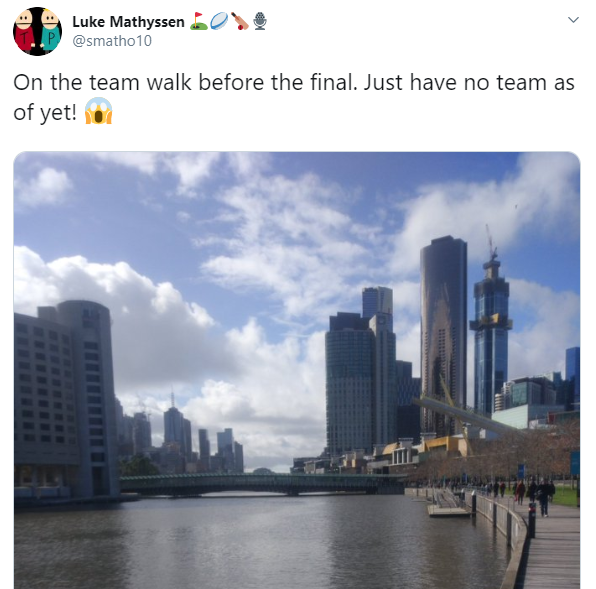
Task: Click the tall dark glass skyscraper in photo
Action: pyautogui.click(x=444, y=334)
